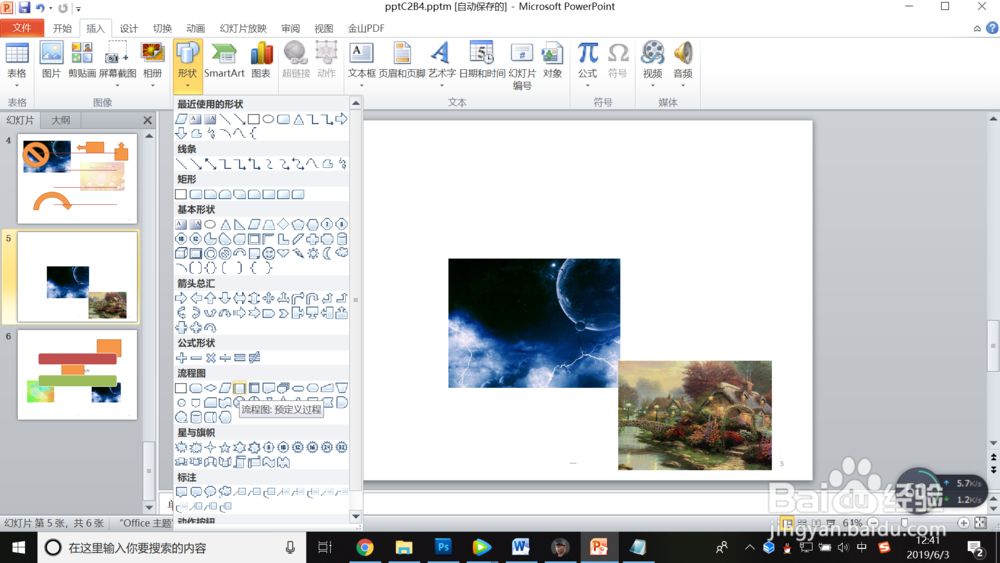
Task: Insert a 符号 symbol
Action: point(617,60)
